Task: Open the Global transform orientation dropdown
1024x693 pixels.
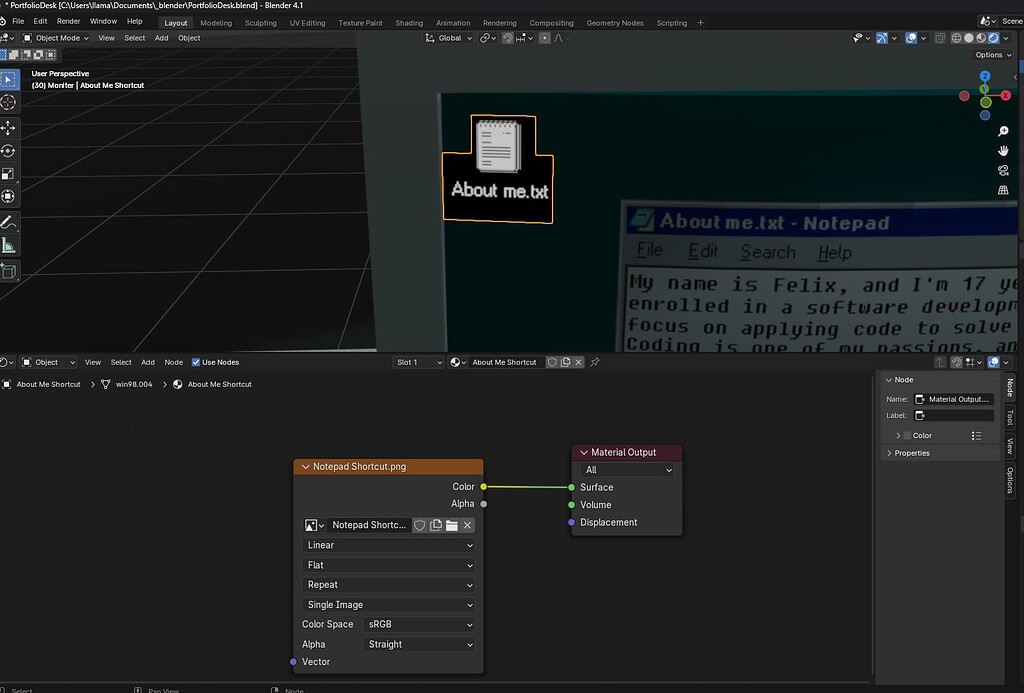Action: [446, 37]
